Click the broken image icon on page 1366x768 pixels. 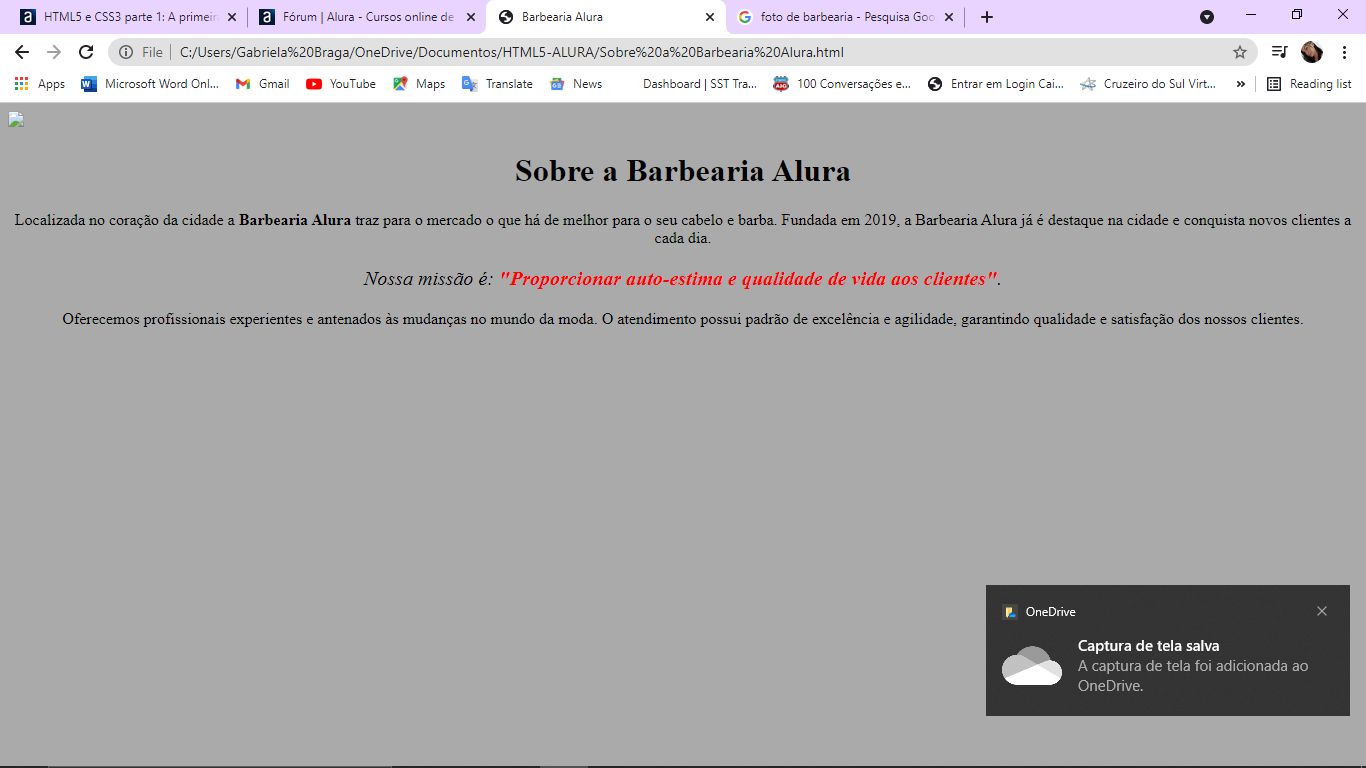coord(16,120)
